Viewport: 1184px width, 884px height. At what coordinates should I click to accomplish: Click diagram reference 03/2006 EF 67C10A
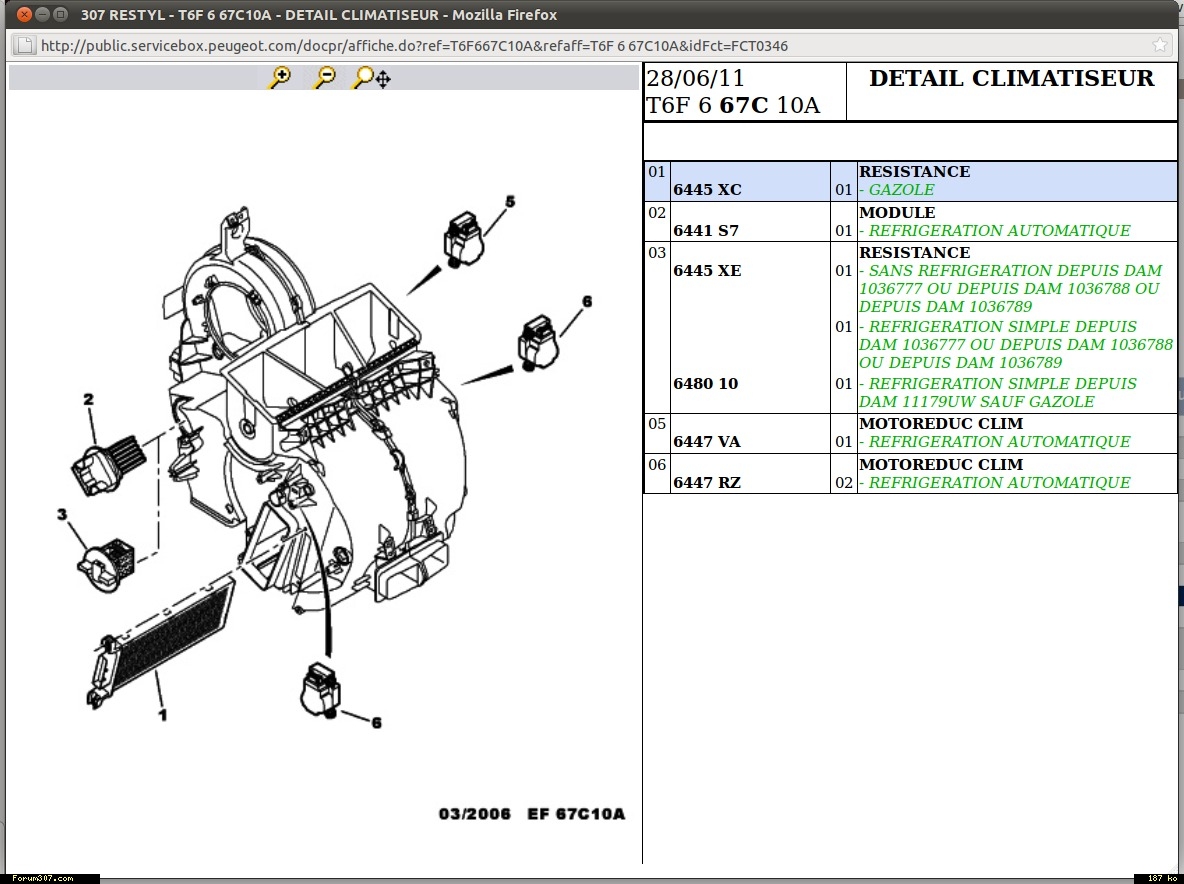tap(532, 814)
